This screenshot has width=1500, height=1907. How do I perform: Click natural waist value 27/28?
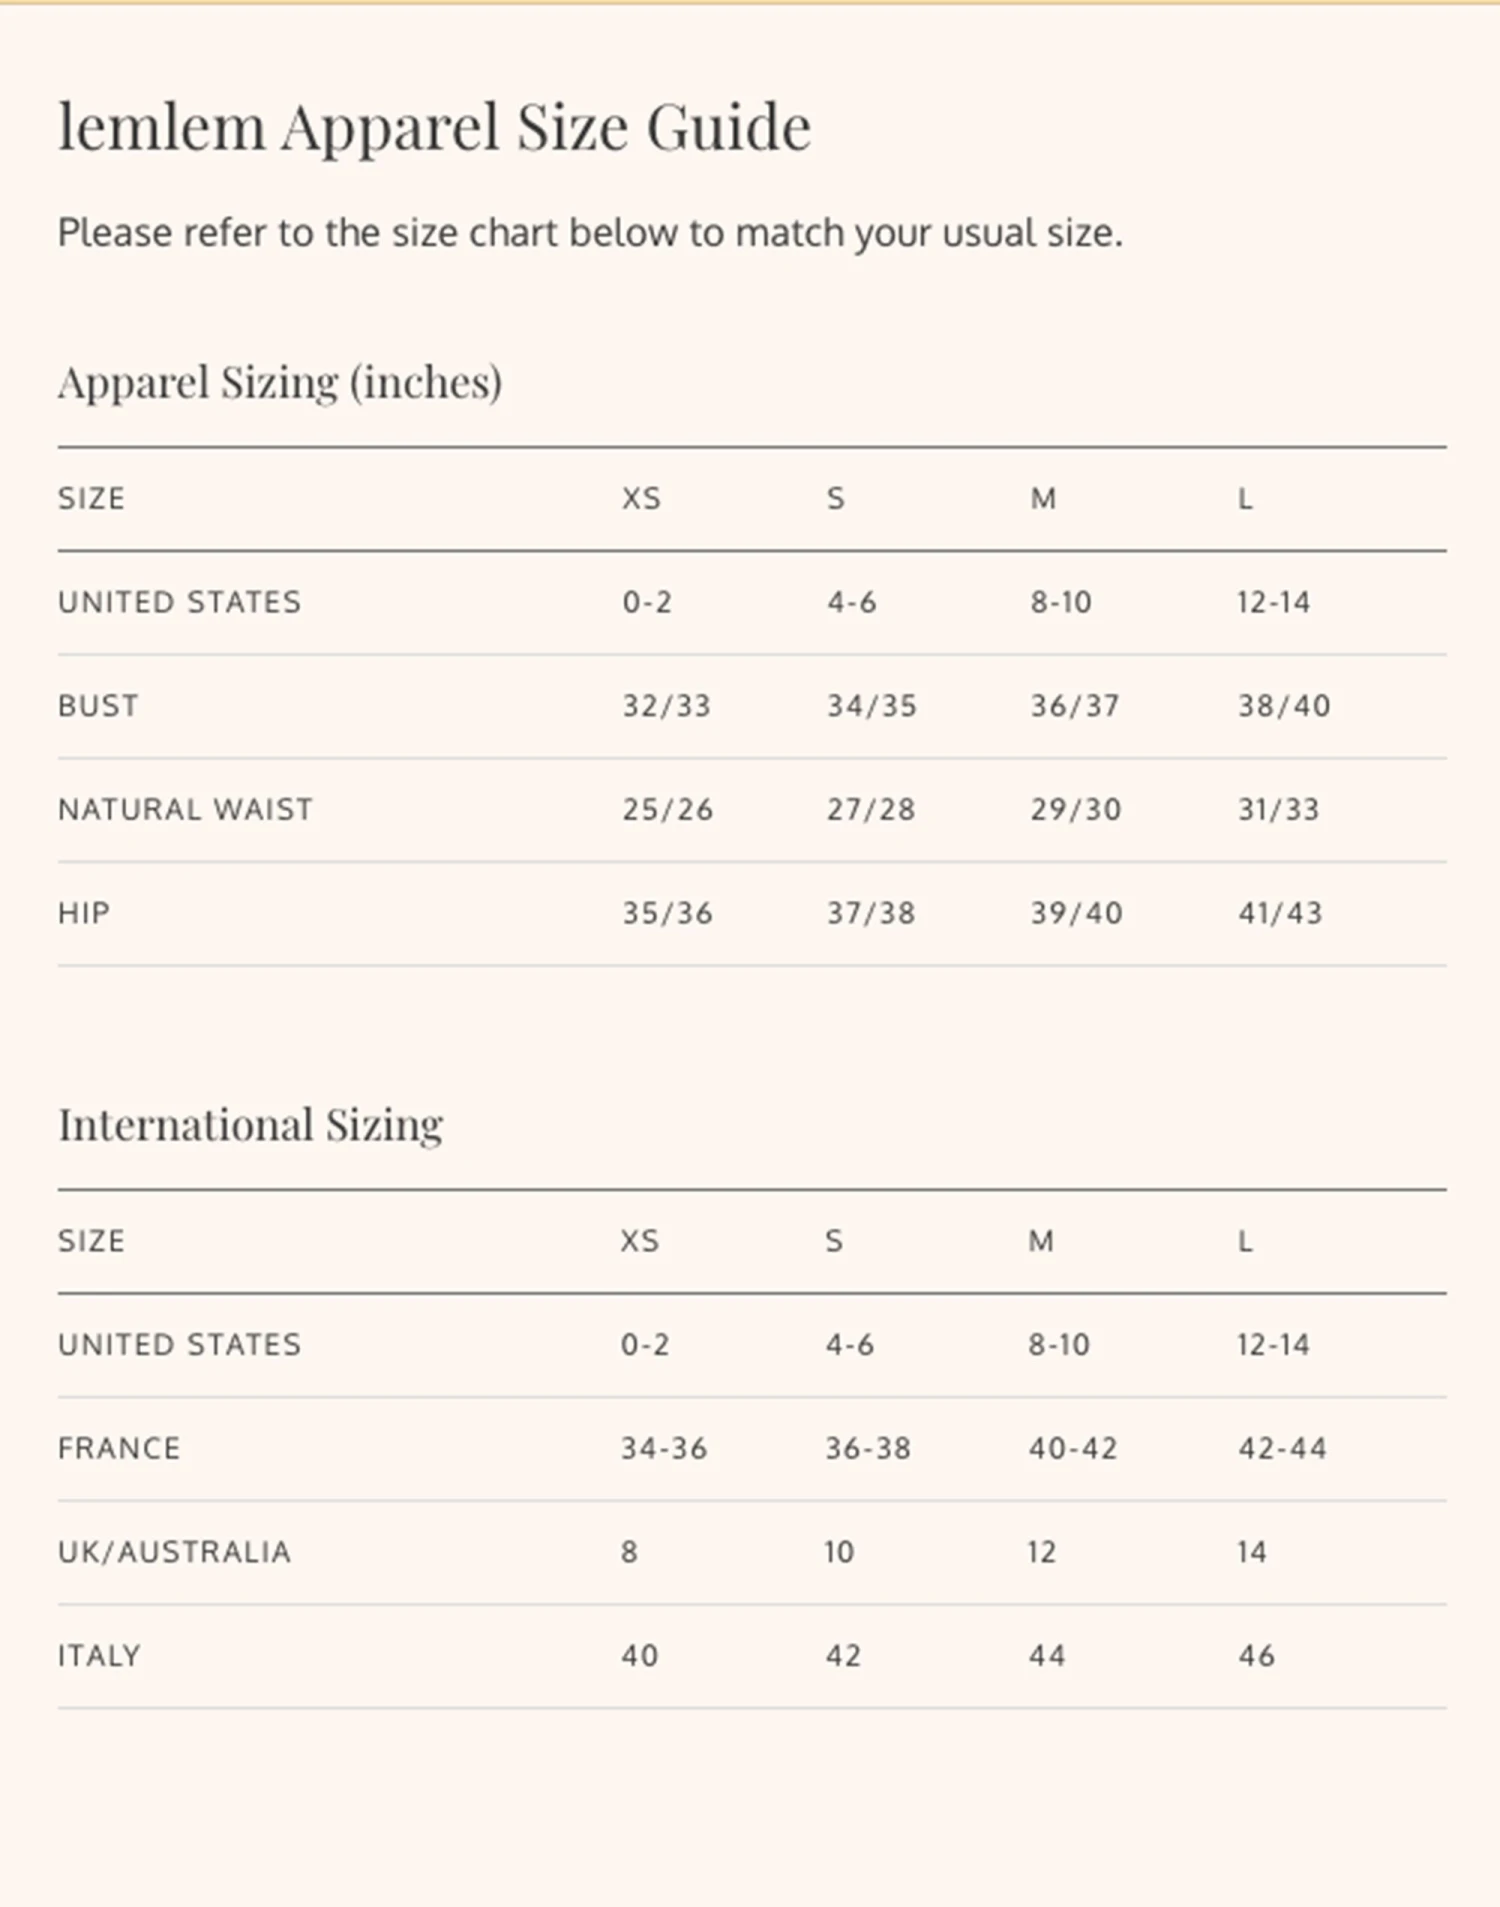pyautogui.click(x=870, y=809)
